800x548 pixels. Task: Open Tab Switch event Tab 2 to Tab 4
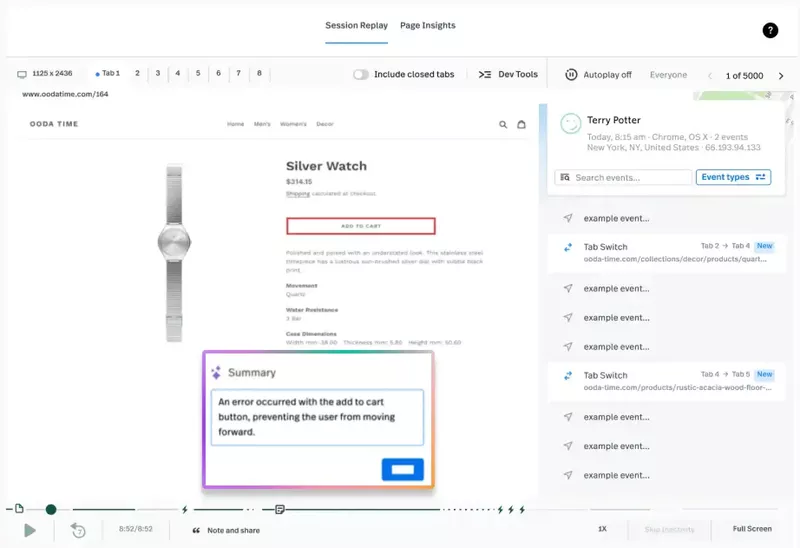point(666,253)
